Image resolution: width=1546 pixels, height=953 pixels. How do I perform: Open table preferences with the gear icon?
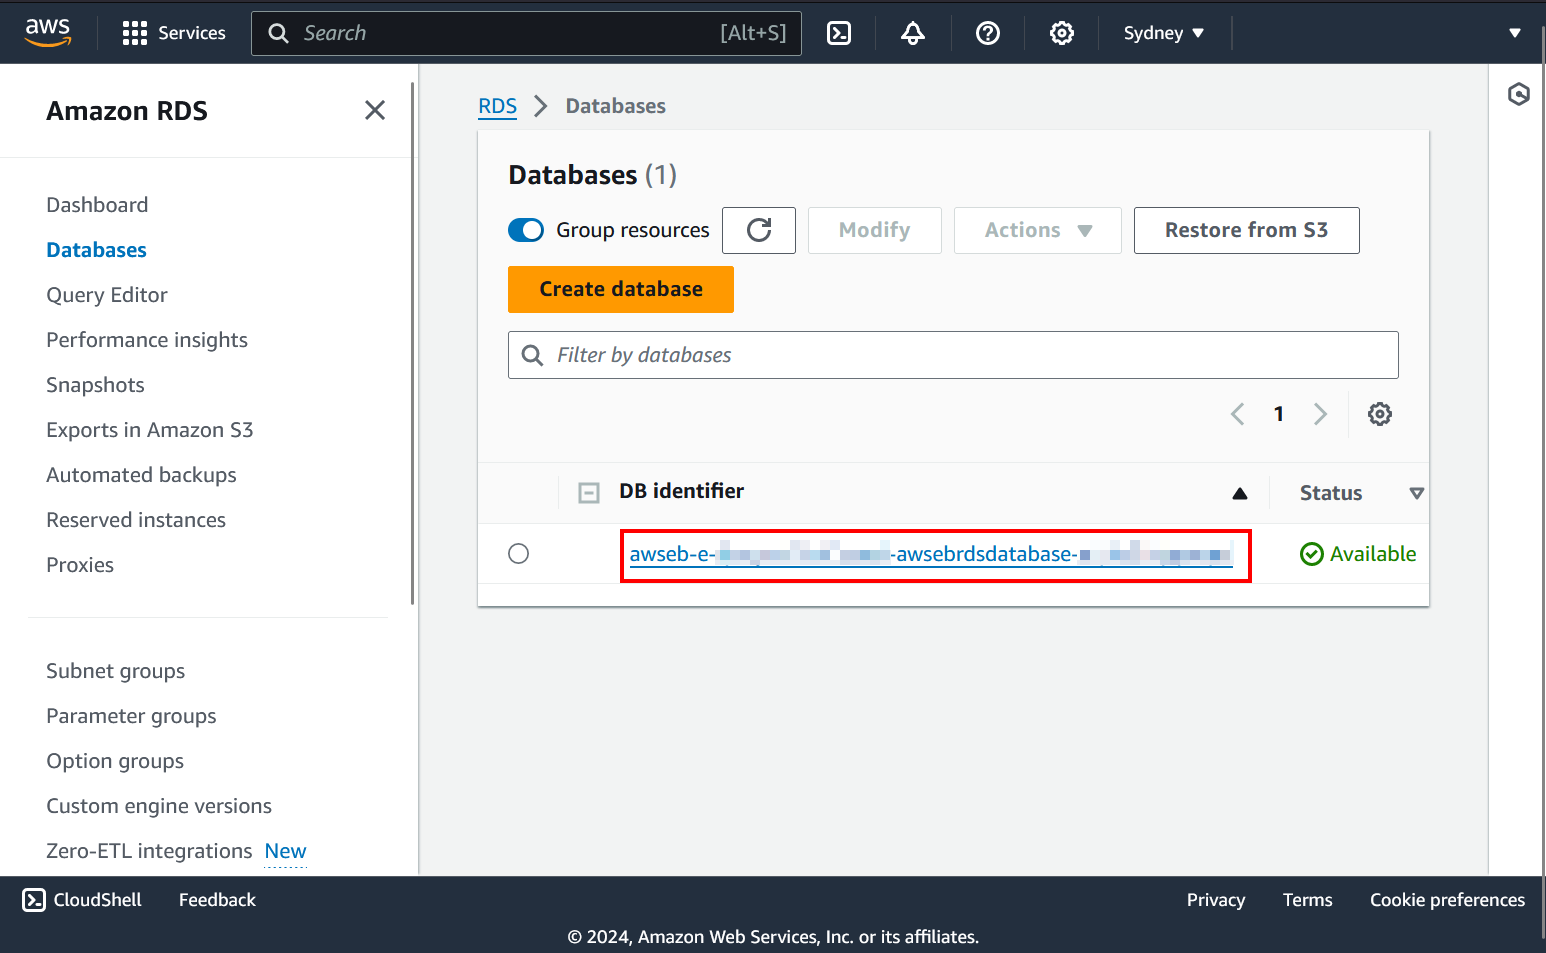coord(1380,413)
